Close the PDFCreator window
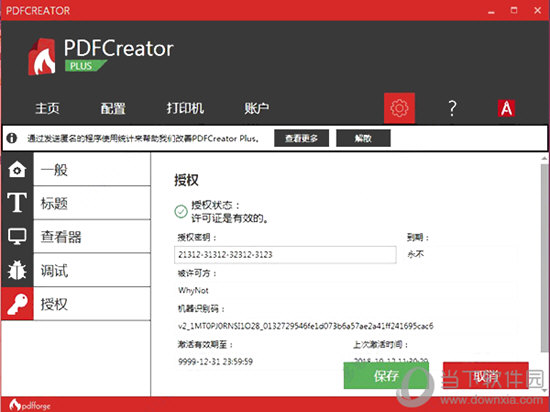 [537, 11]
